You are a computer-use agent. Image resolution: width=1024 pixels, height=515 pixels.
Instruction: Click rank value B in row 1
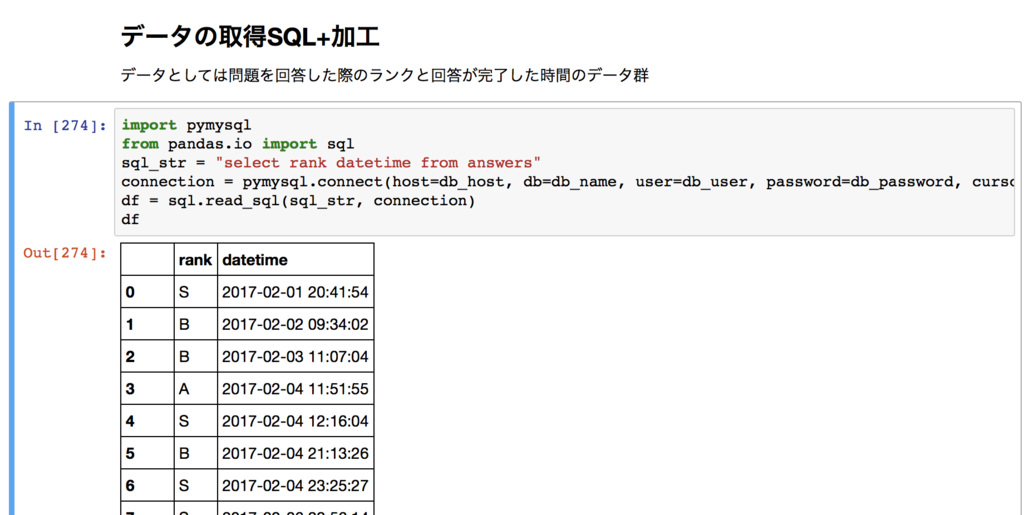pos(195,324)
